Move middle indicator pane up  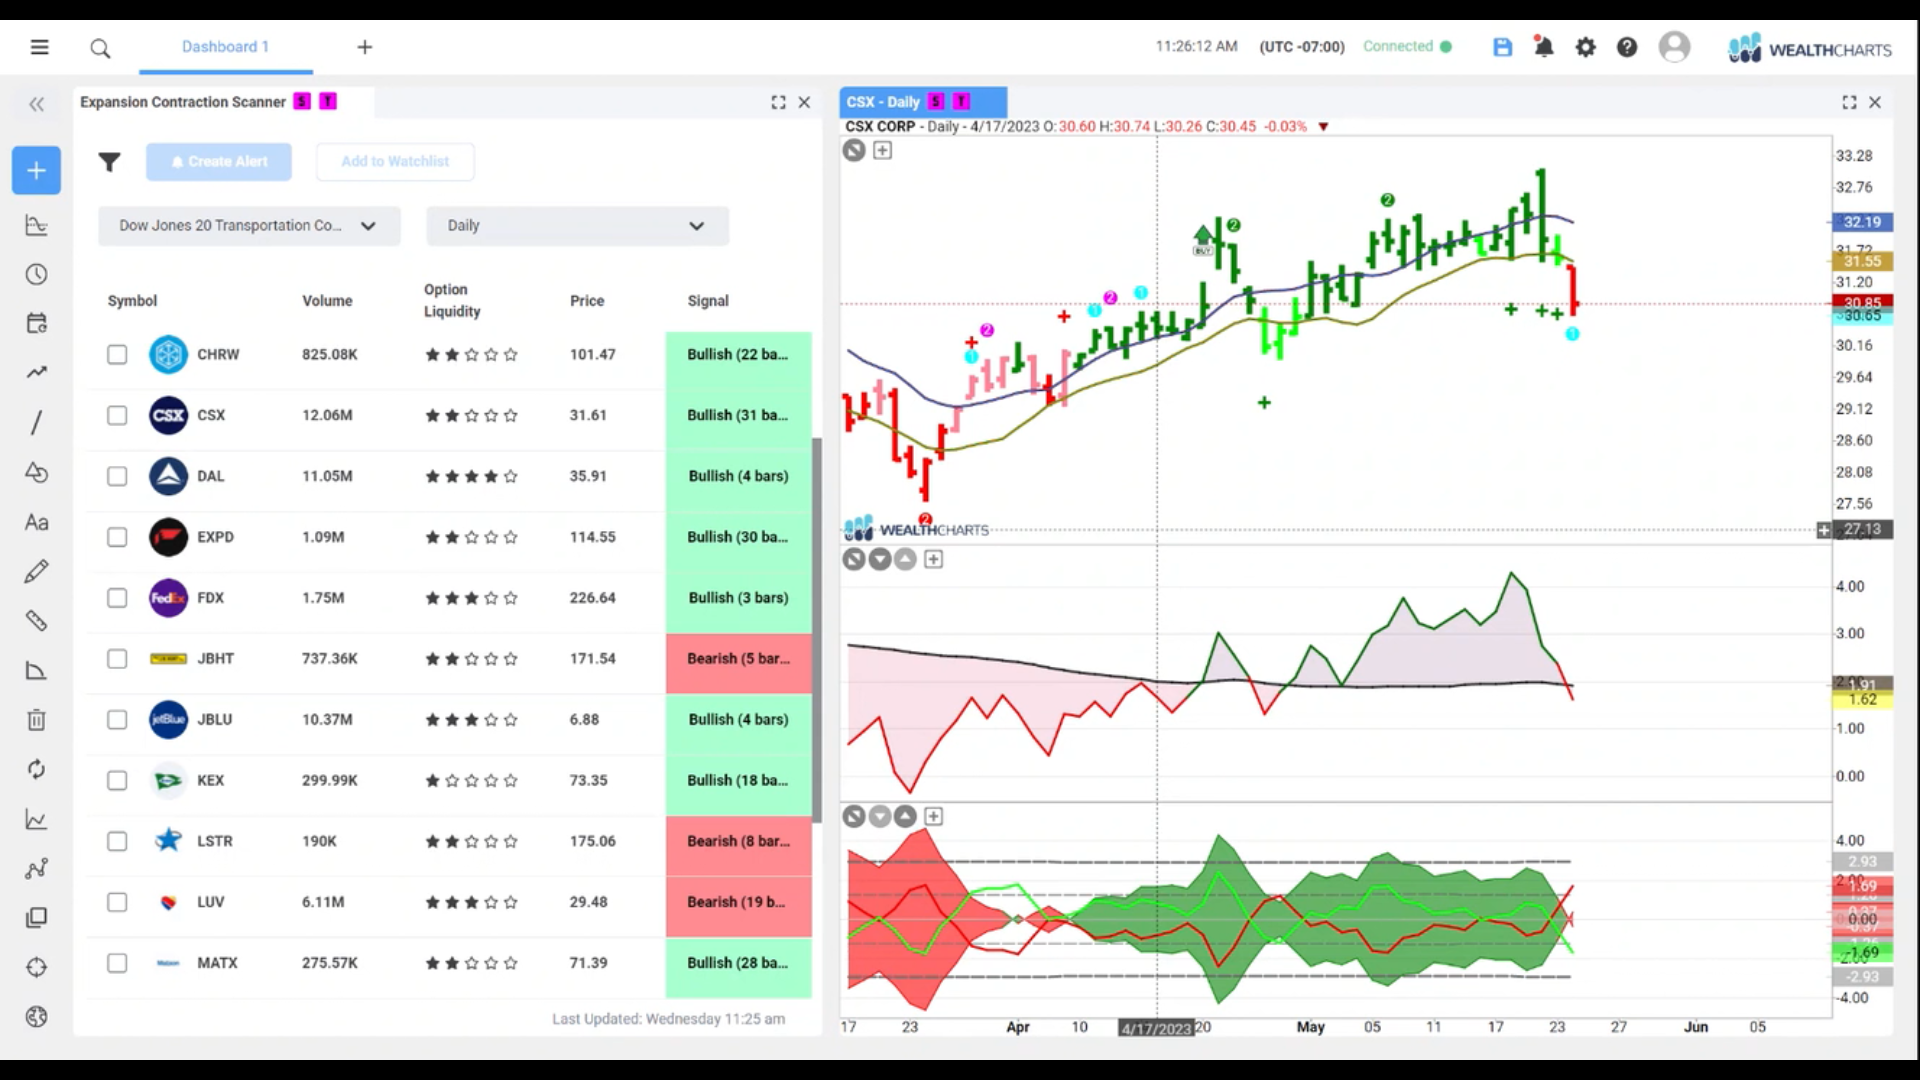(905, 559)
